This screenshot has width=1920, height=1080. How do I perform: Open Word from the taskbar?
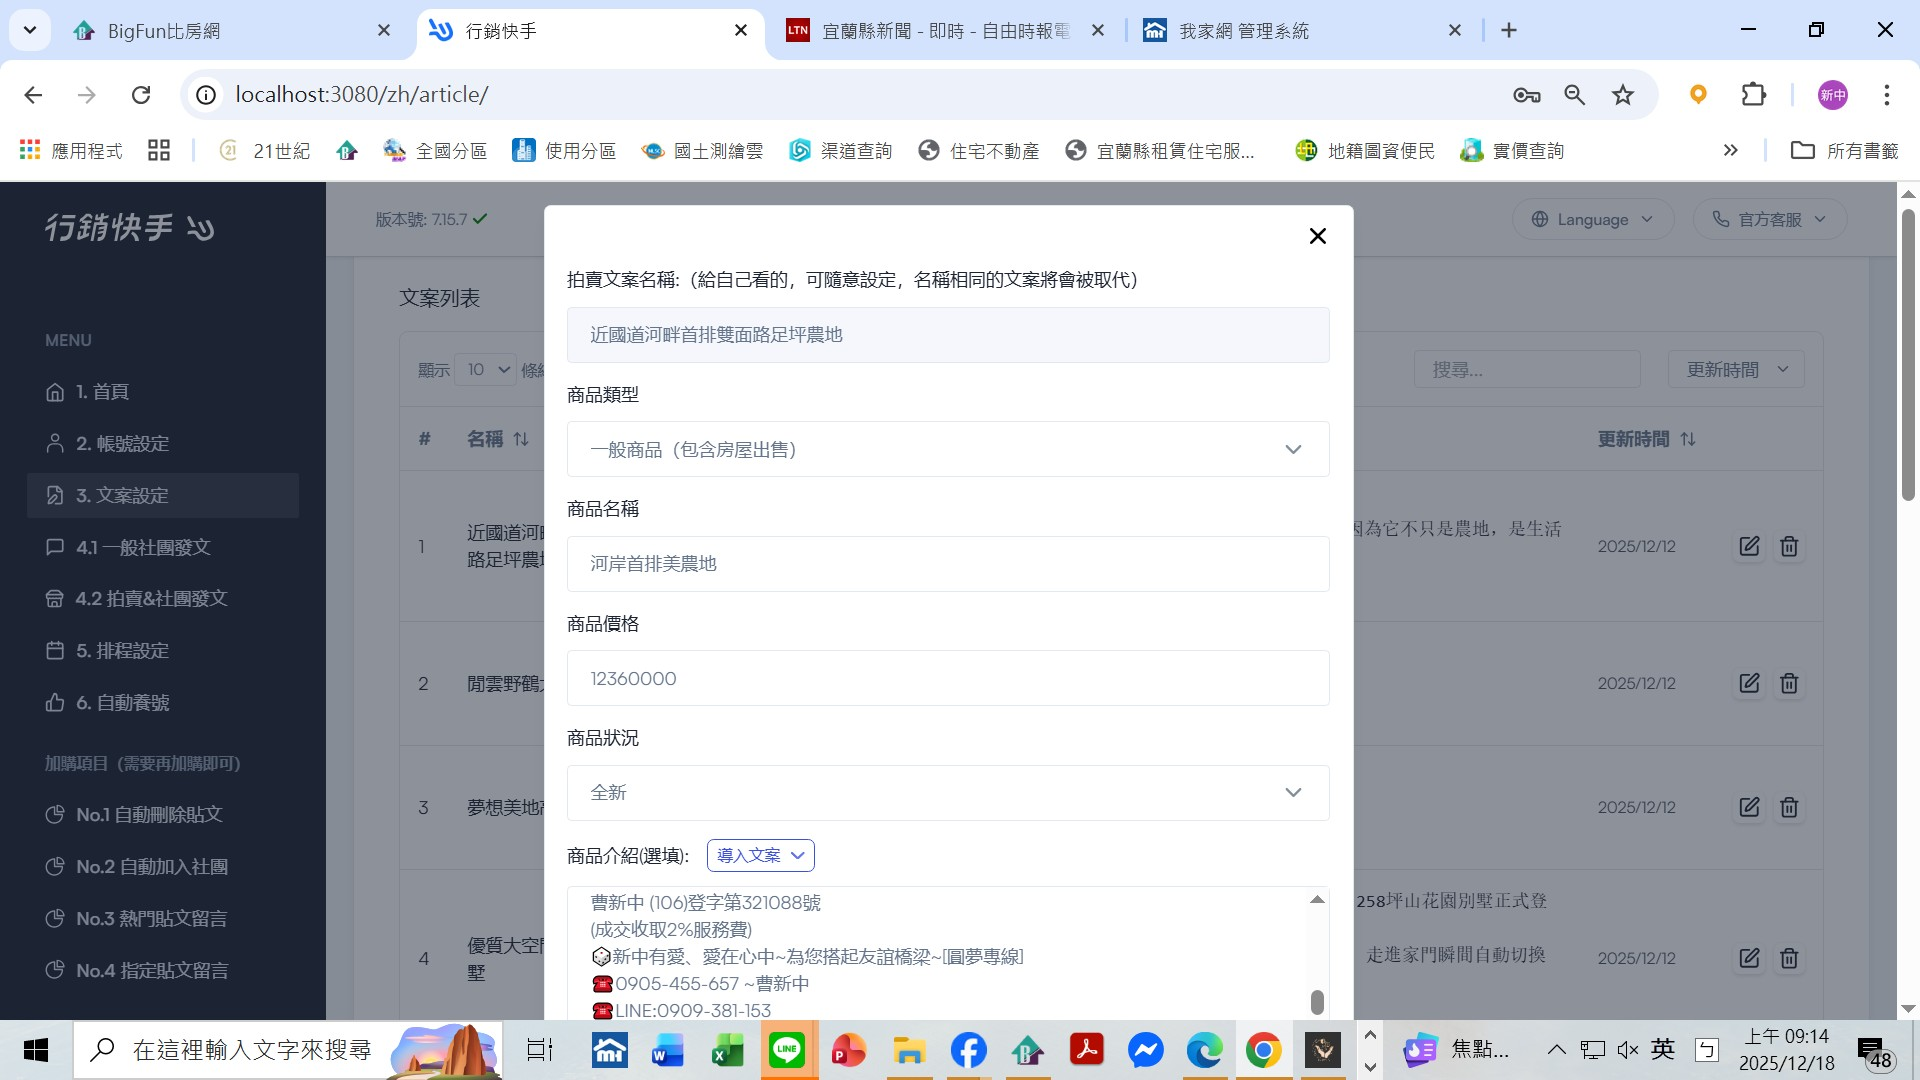click(667, 1050)
